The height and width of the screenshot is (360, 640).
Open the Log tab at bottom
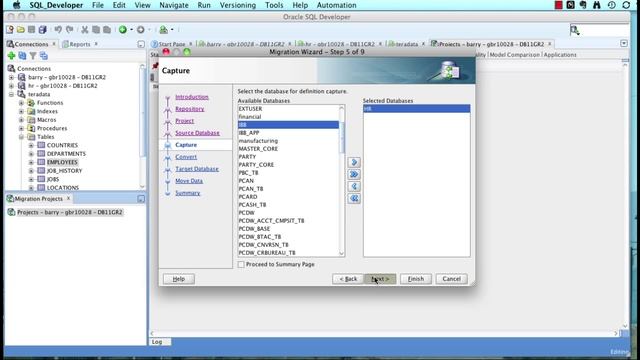point(160,342)
